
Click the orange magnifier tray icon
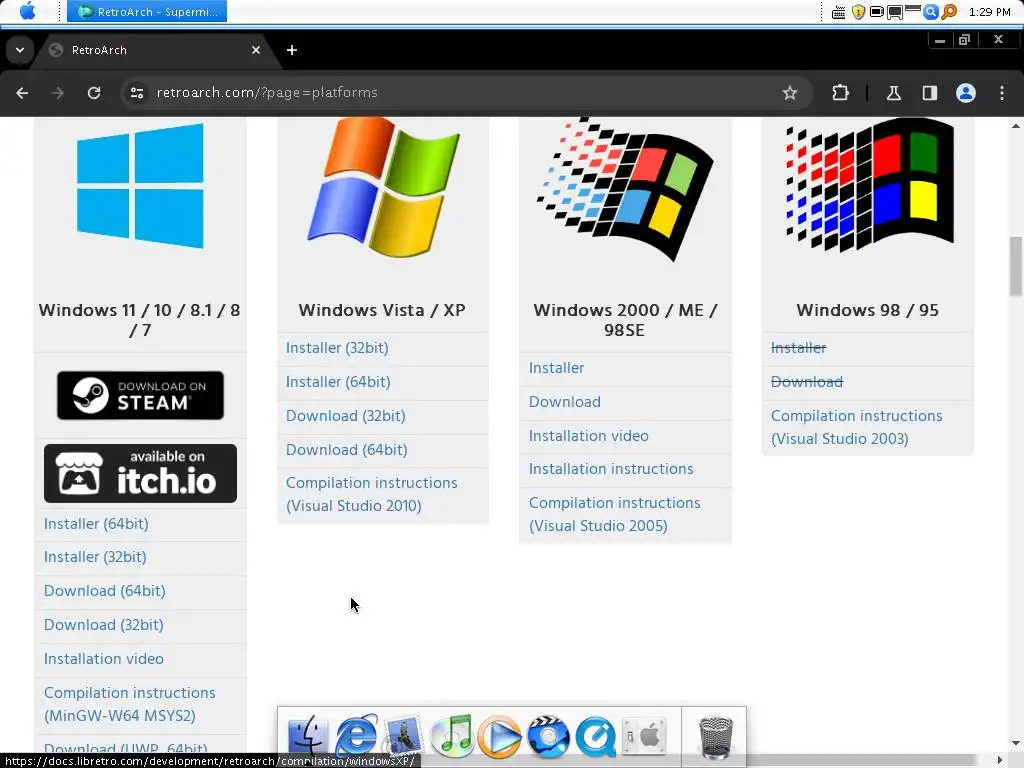pos(949,12)
